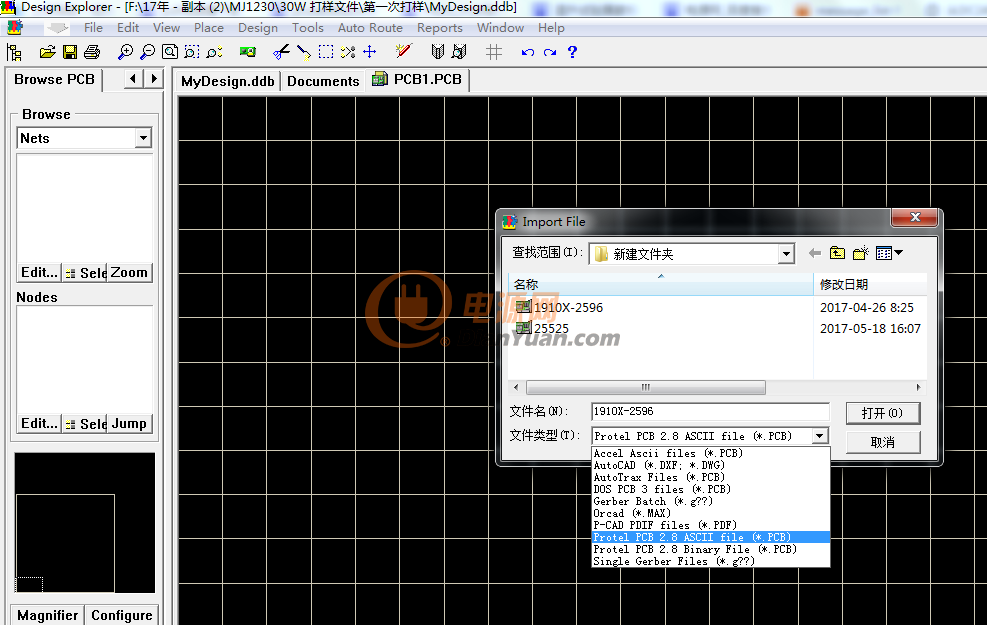
Task: Select Protel PCB 2.8 Binary File type
Action: click(x=711, y=549)
